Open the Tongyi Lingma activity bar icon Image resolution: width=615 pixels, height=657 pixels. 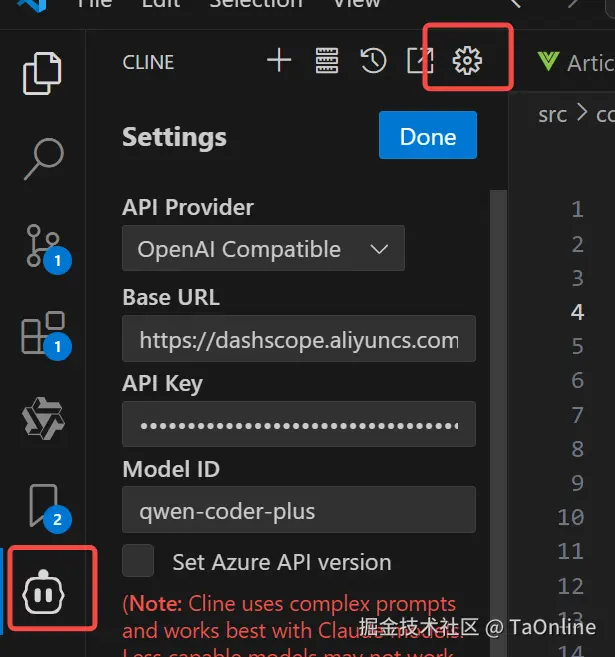[x=43, y=418]
